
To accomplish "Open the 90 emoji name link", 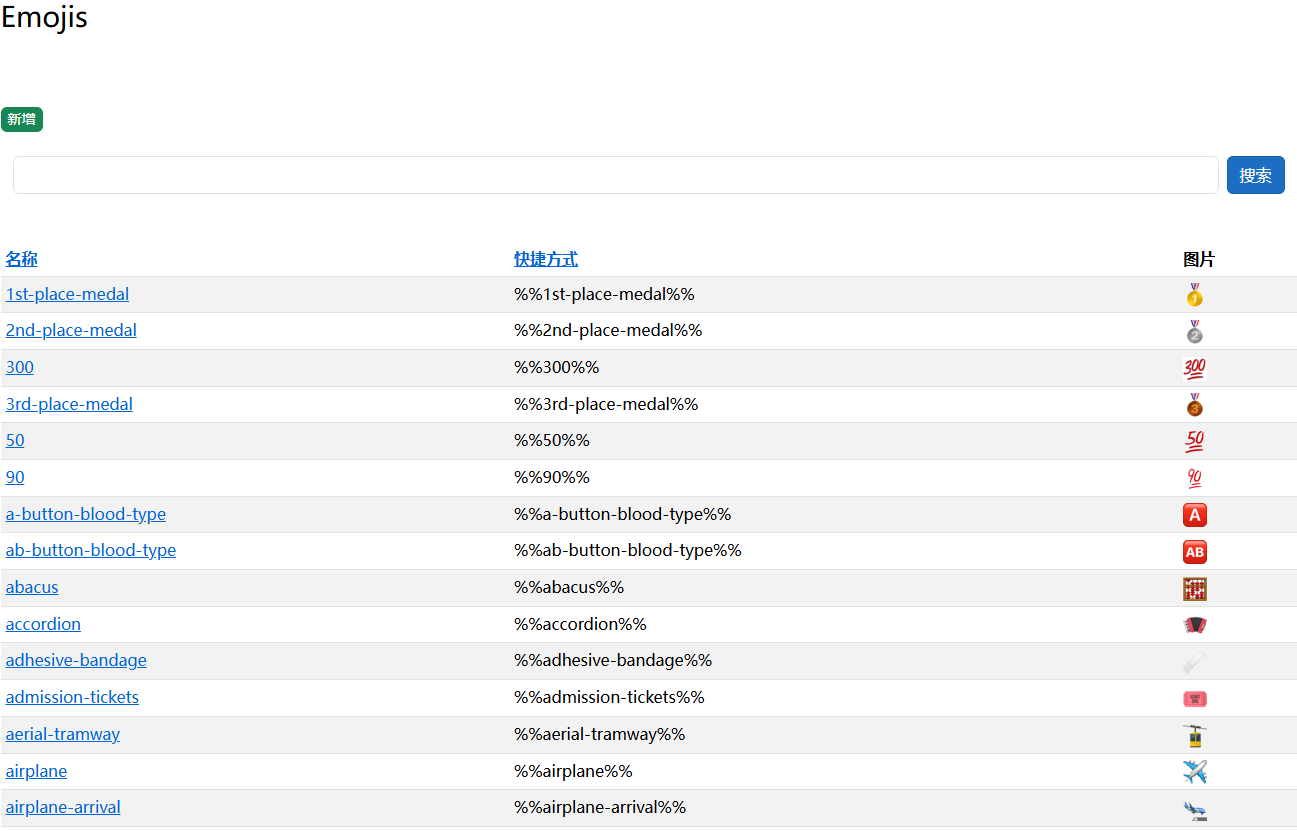I will point(15,477).
